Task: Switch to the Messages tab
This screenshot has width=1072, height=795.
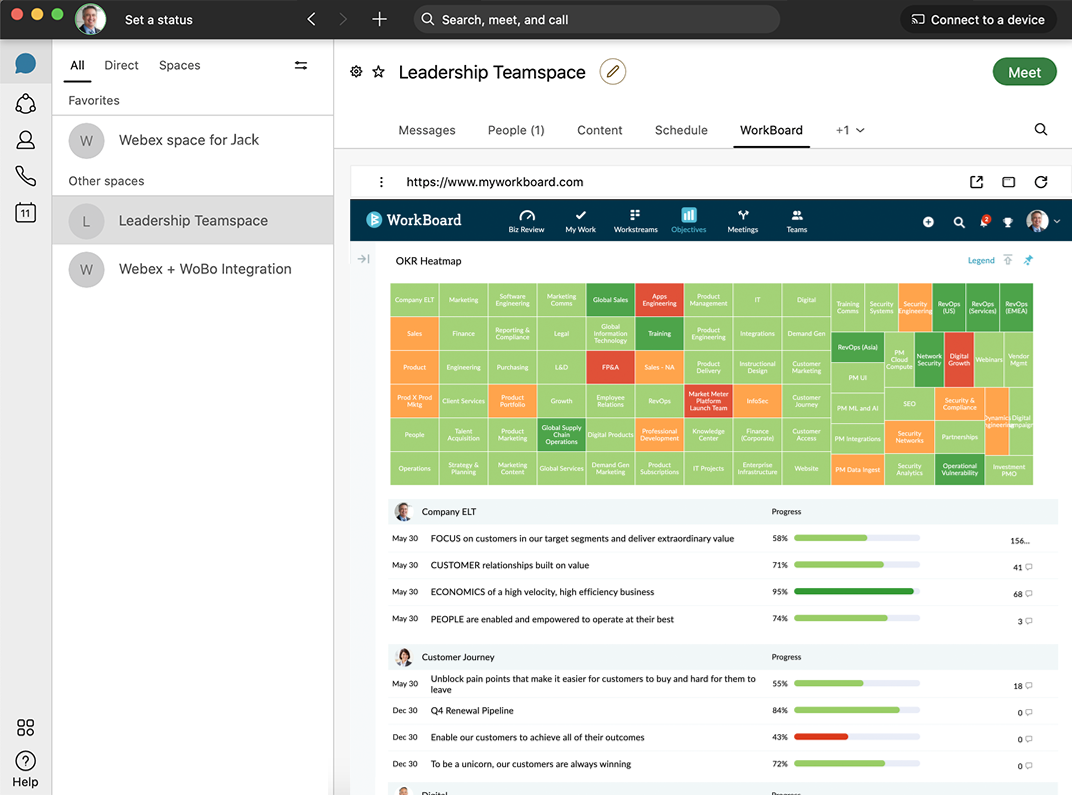Action: point(427,130)
